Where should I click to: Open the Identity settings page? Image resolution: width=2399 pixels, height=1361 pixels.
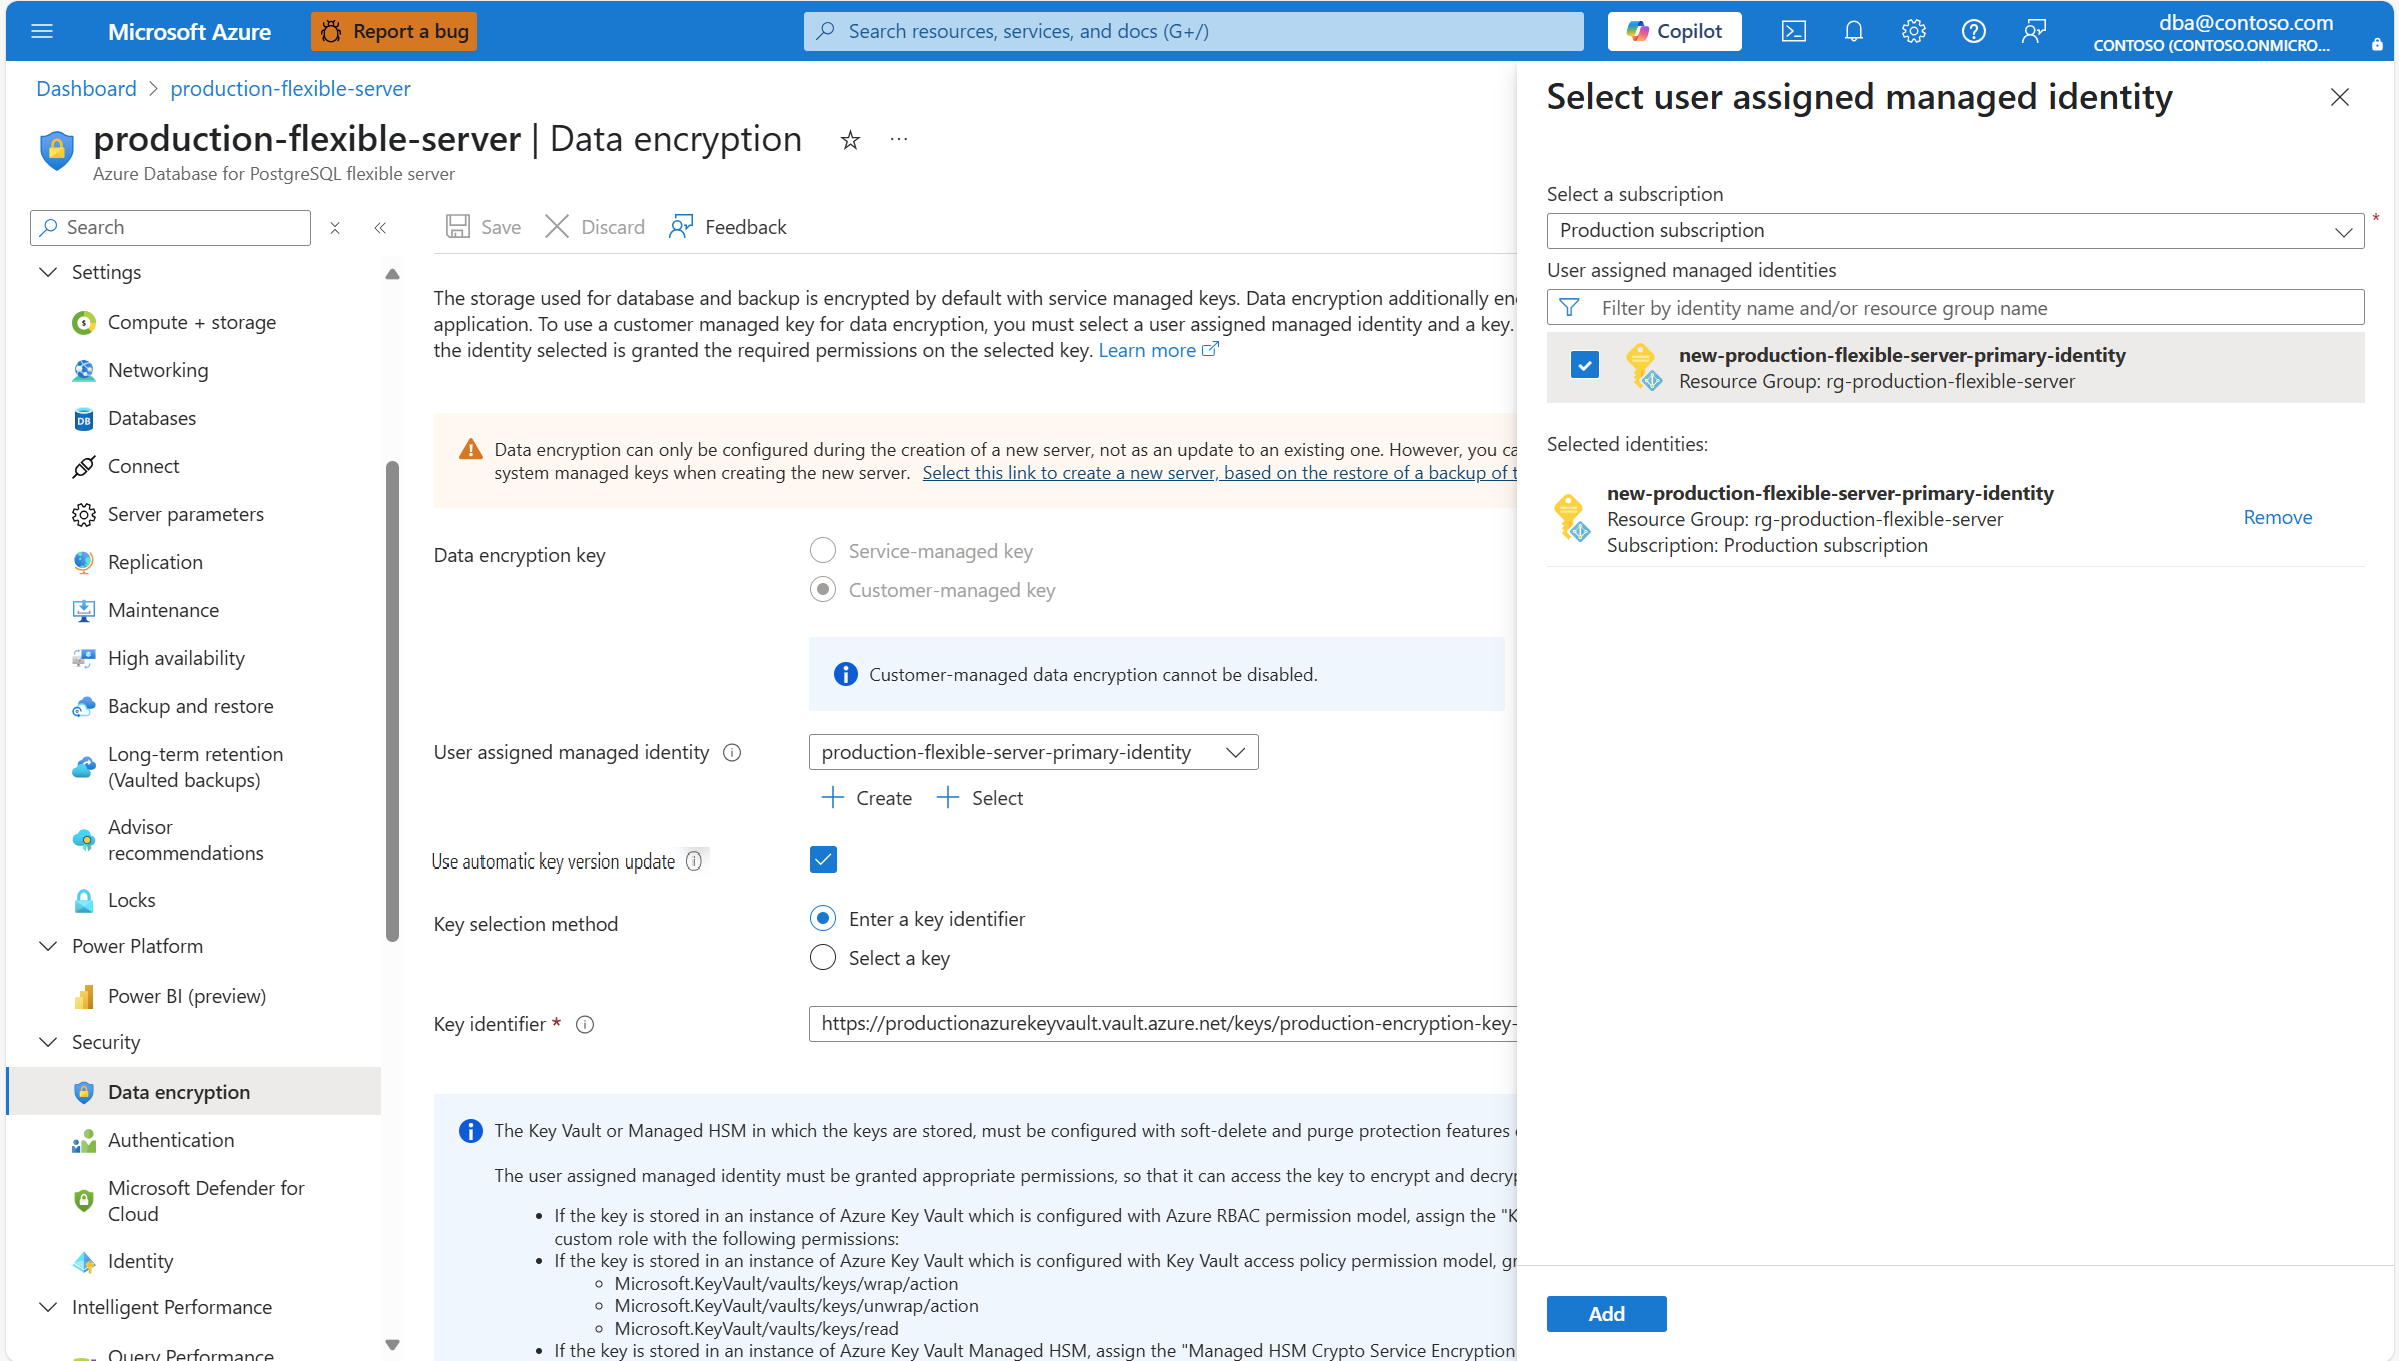(x=140, y=1261)
